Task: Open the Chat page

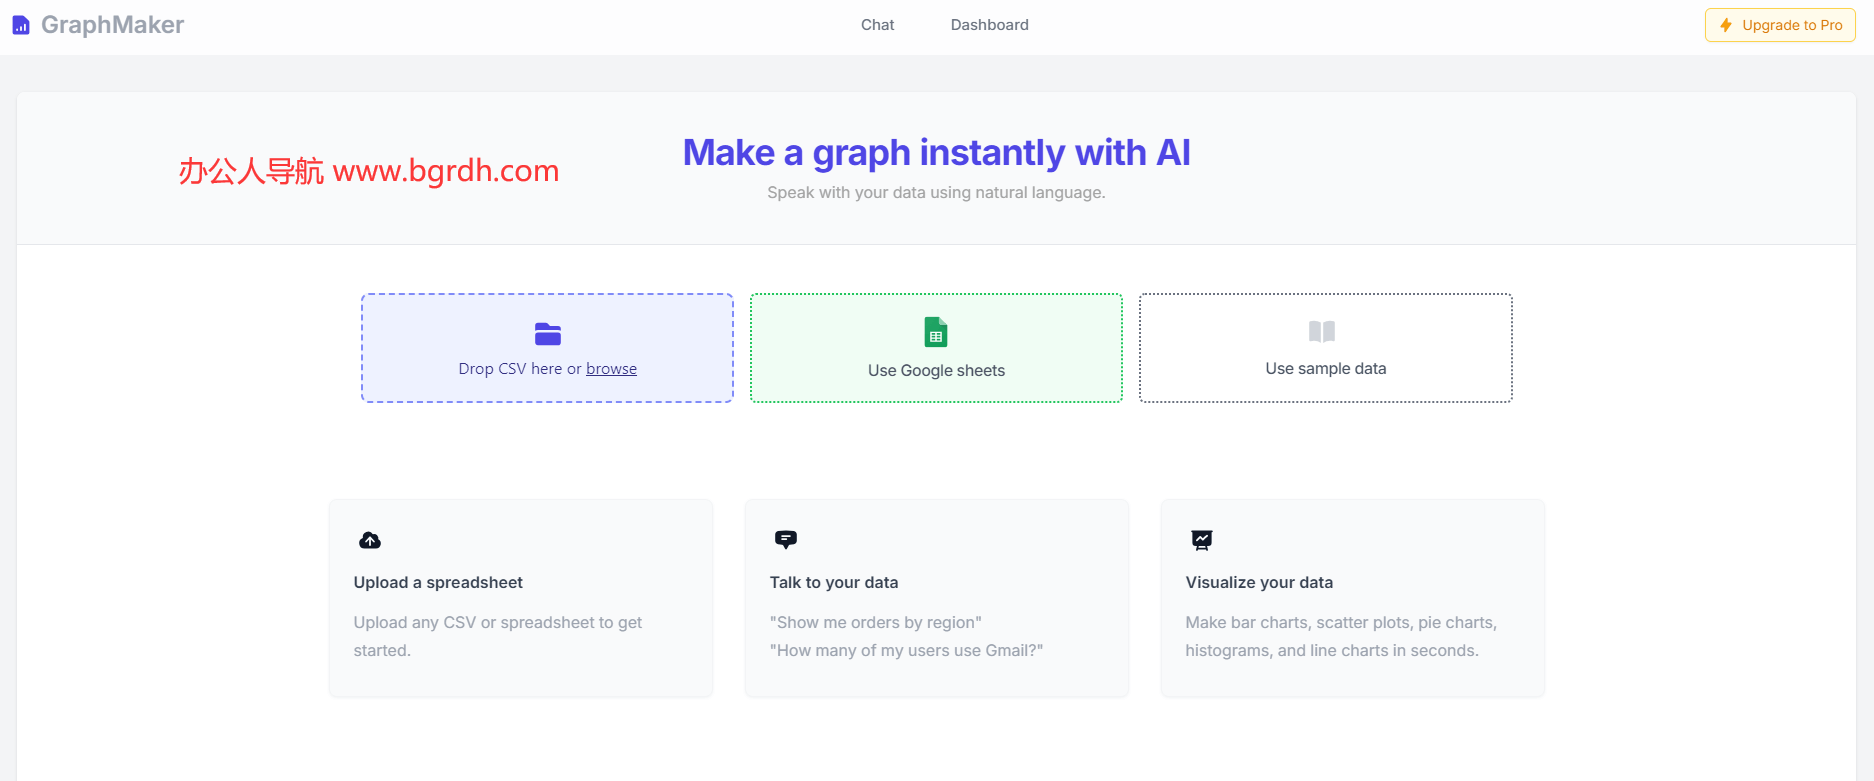Action: pyautogui.click(x=877, y=24)
